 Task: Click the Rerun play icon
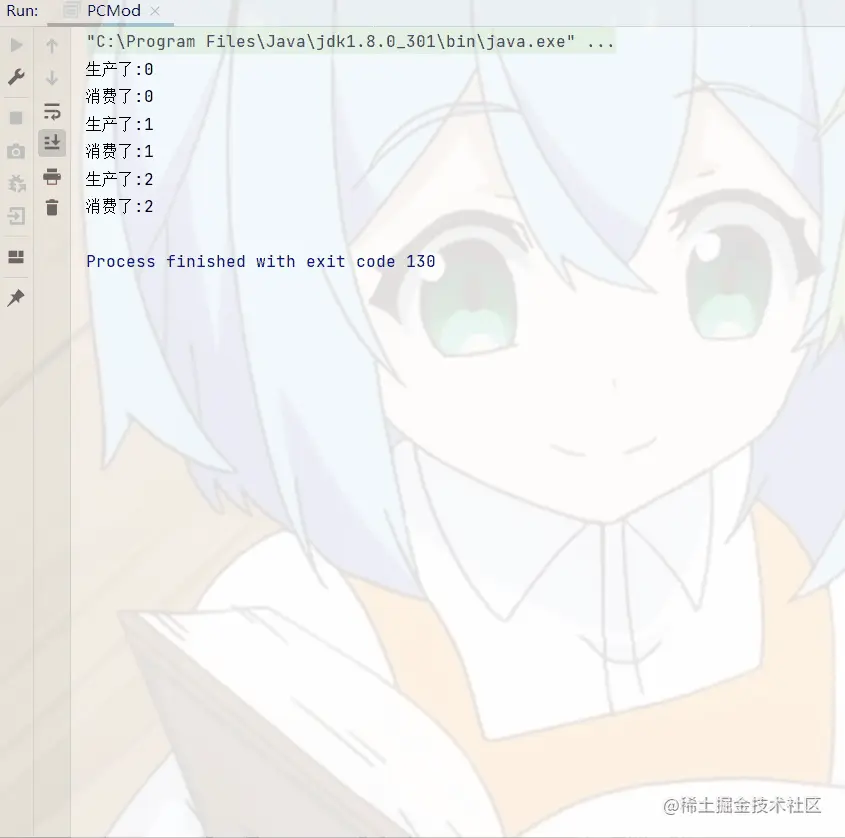[x=17, y=45]
